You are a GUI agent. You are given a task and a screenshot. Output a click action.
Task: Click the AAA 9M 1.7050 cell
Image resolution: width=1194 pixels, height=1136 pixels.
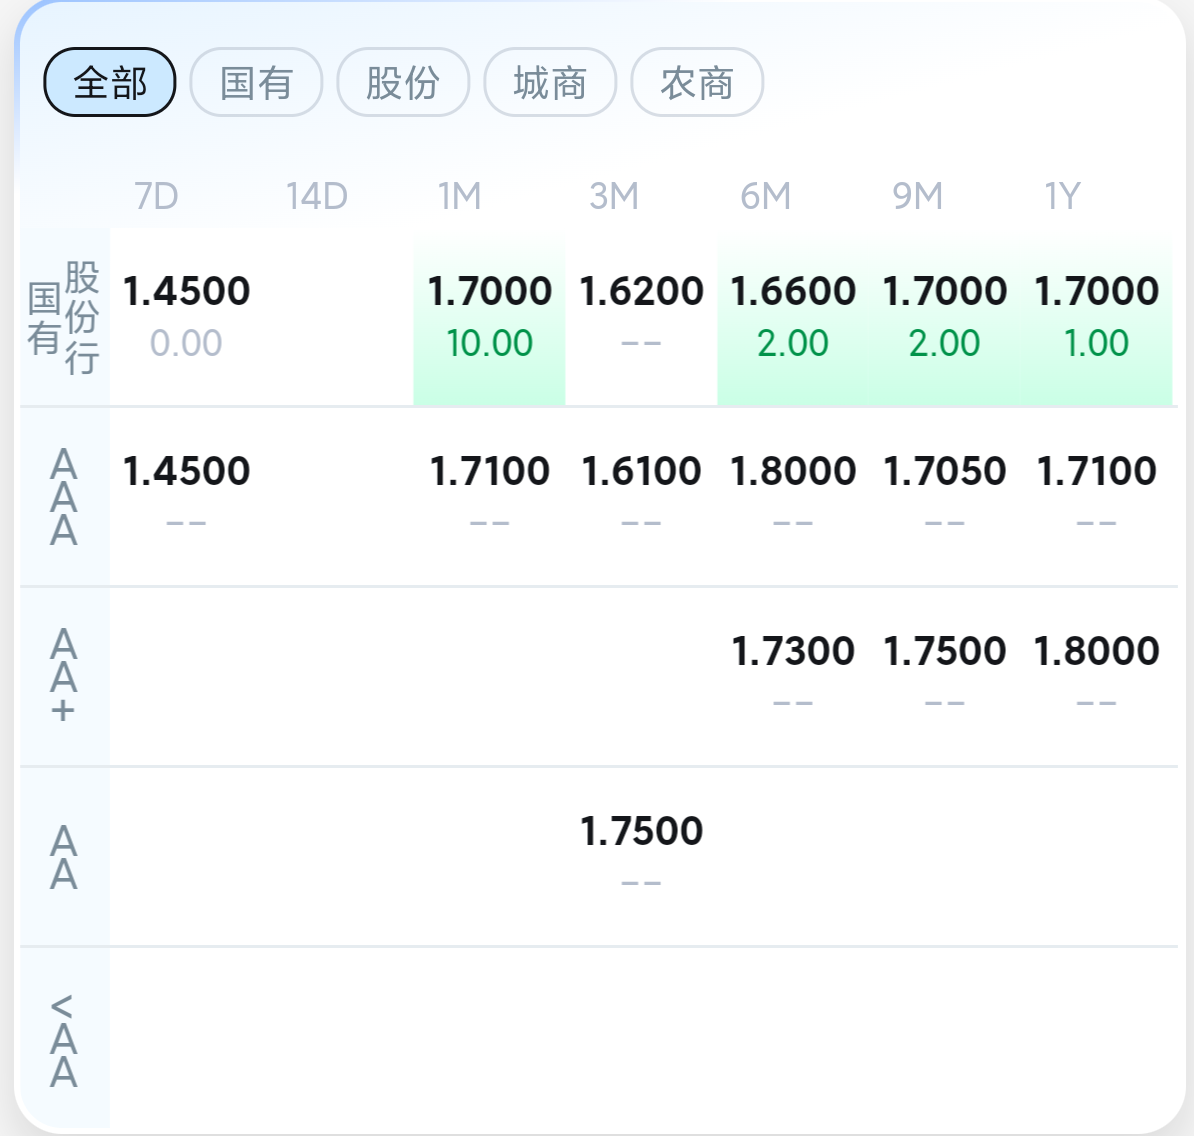945,495
